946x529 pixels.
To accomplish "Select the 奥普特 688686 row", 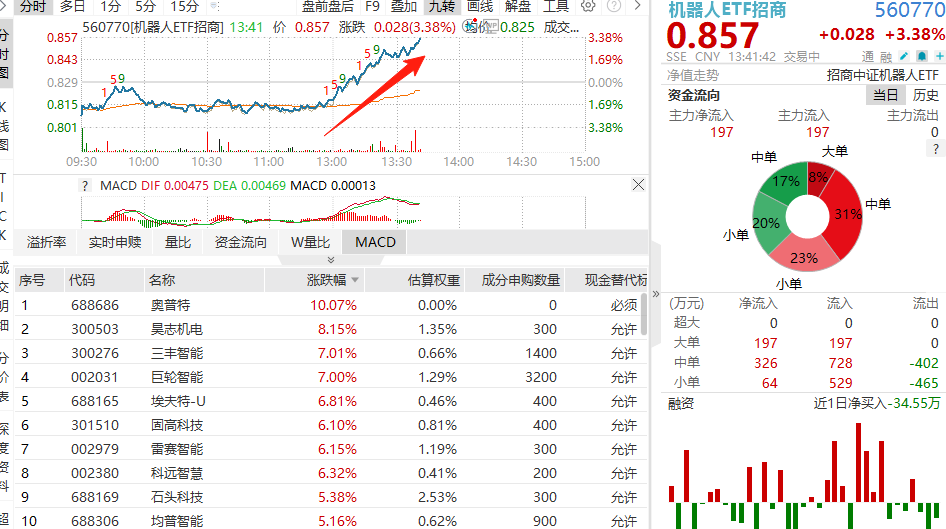I will (x=331, y=305).
